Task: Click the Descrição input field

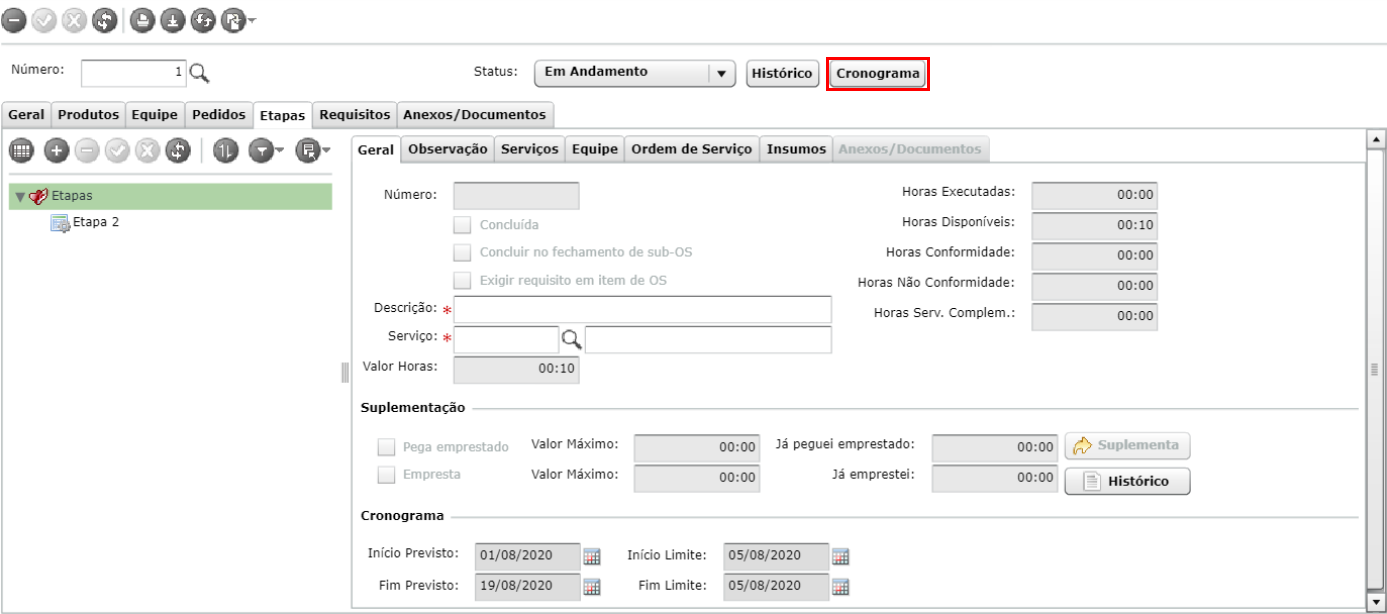Action: (x=643, y=310)
